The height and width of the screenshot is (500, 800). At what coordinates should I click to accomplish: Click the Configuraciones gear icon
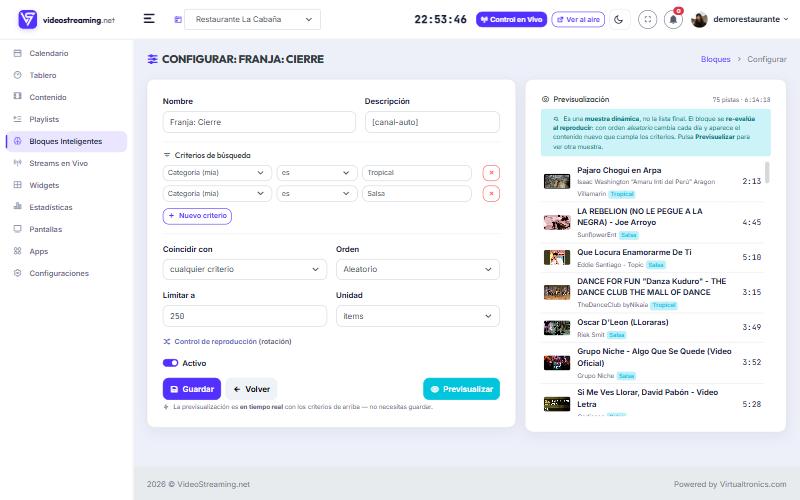pos(18,273)
